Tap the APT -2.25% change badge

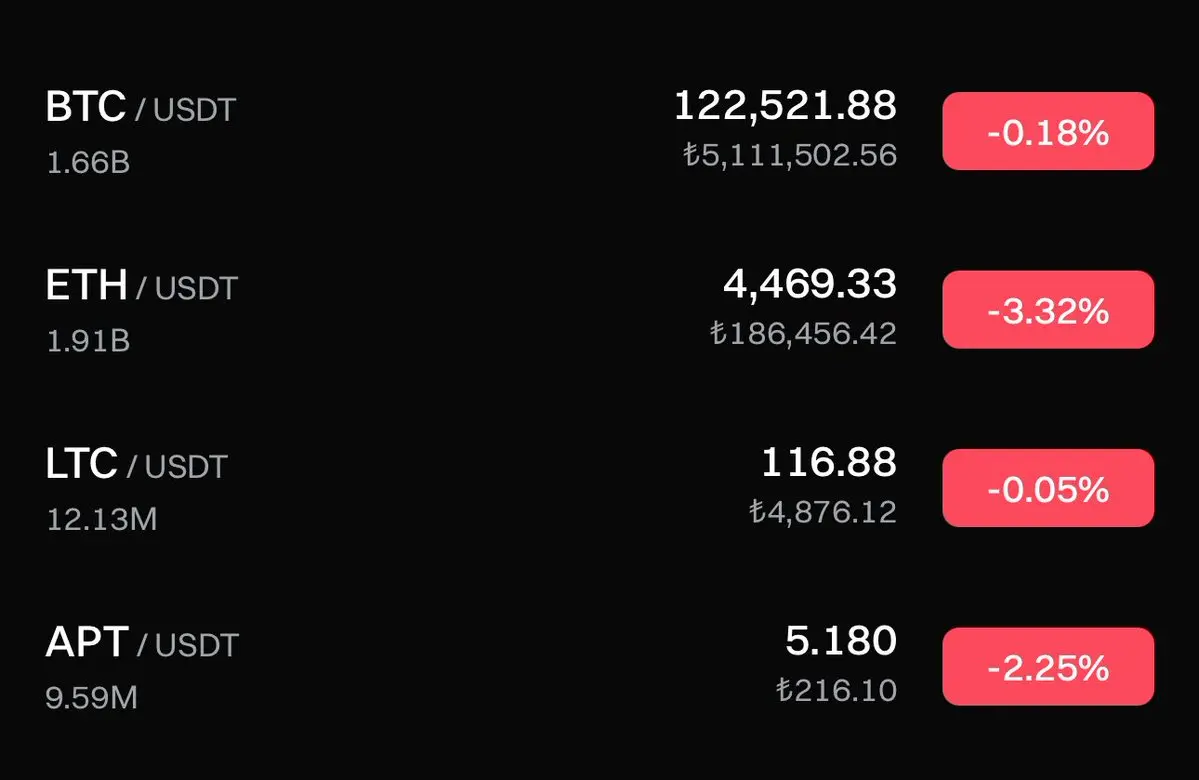[x=1048, y=666]
